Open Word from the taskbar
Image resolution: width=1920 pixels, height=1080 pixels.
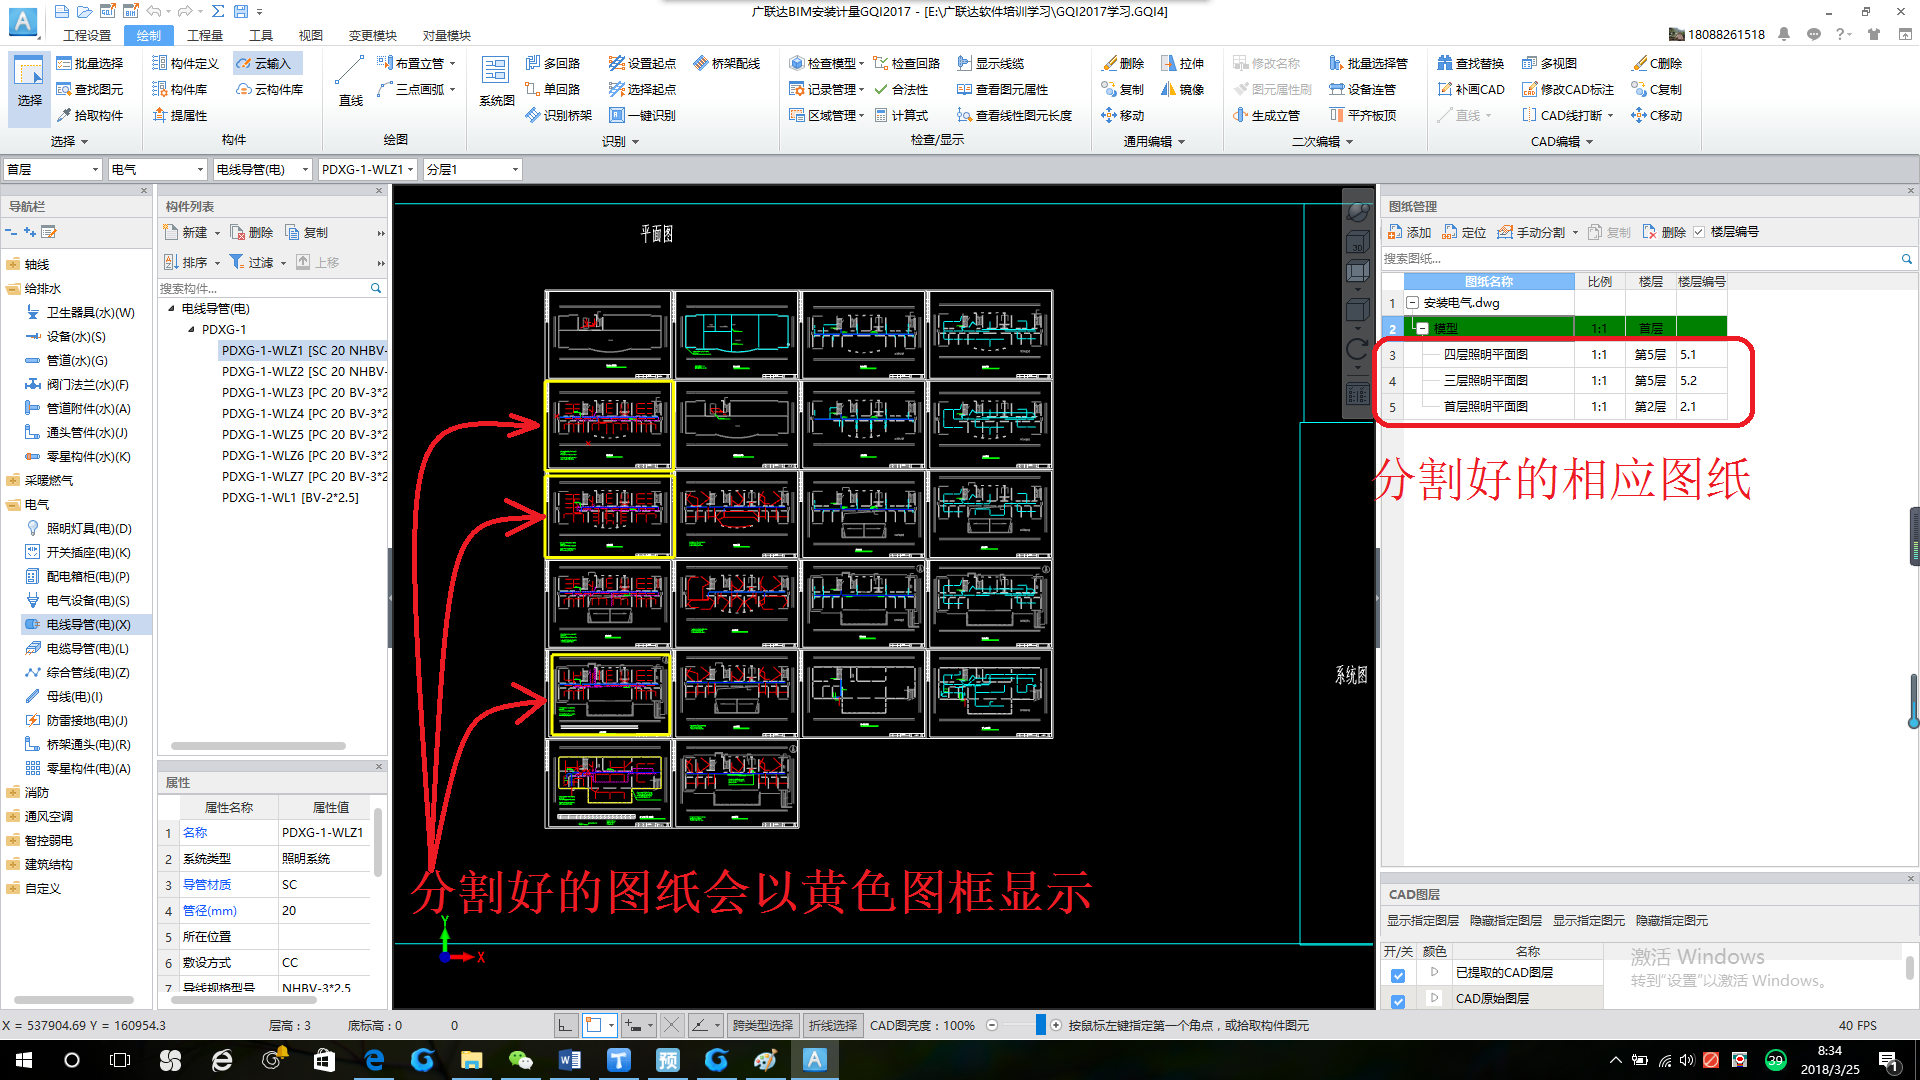[x=569, y=1060]
